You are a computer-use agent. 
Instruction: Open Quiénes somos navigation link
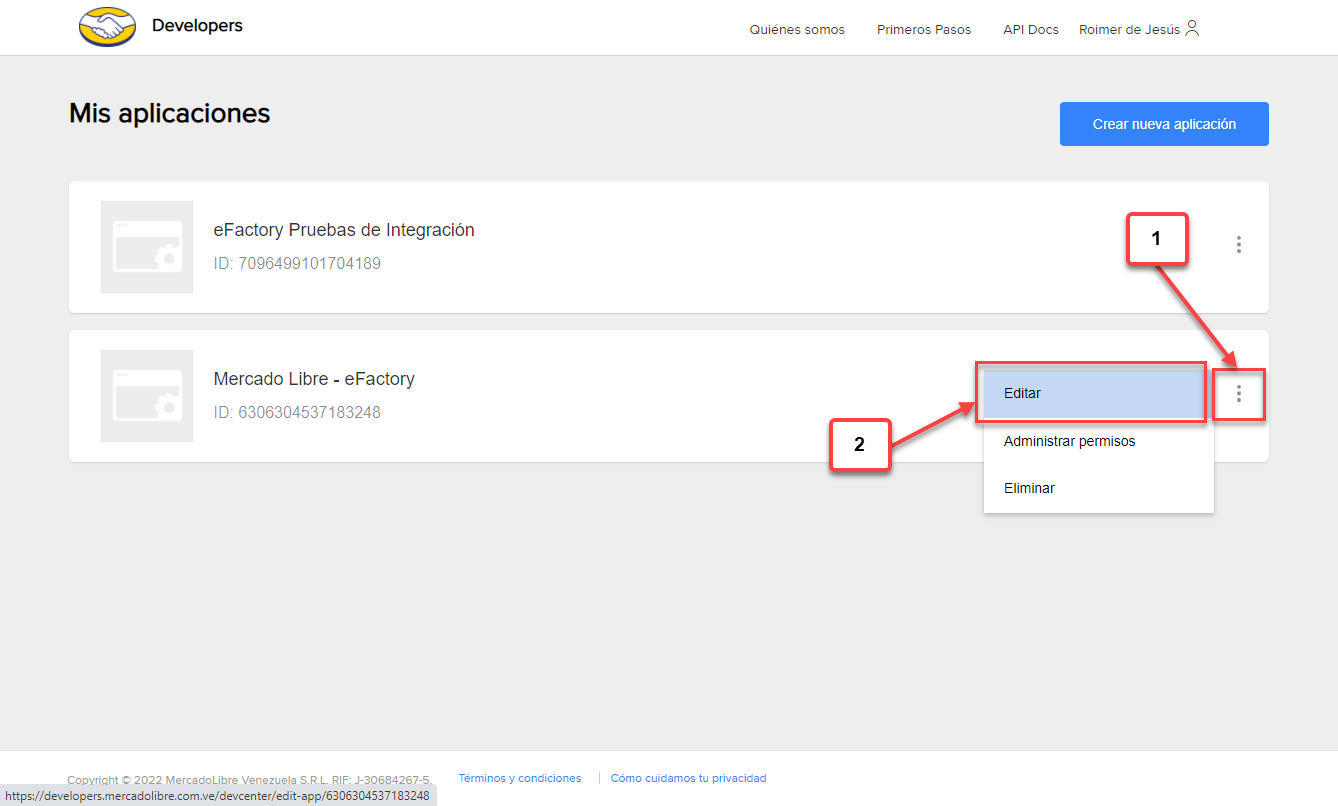tap(797, 30)
